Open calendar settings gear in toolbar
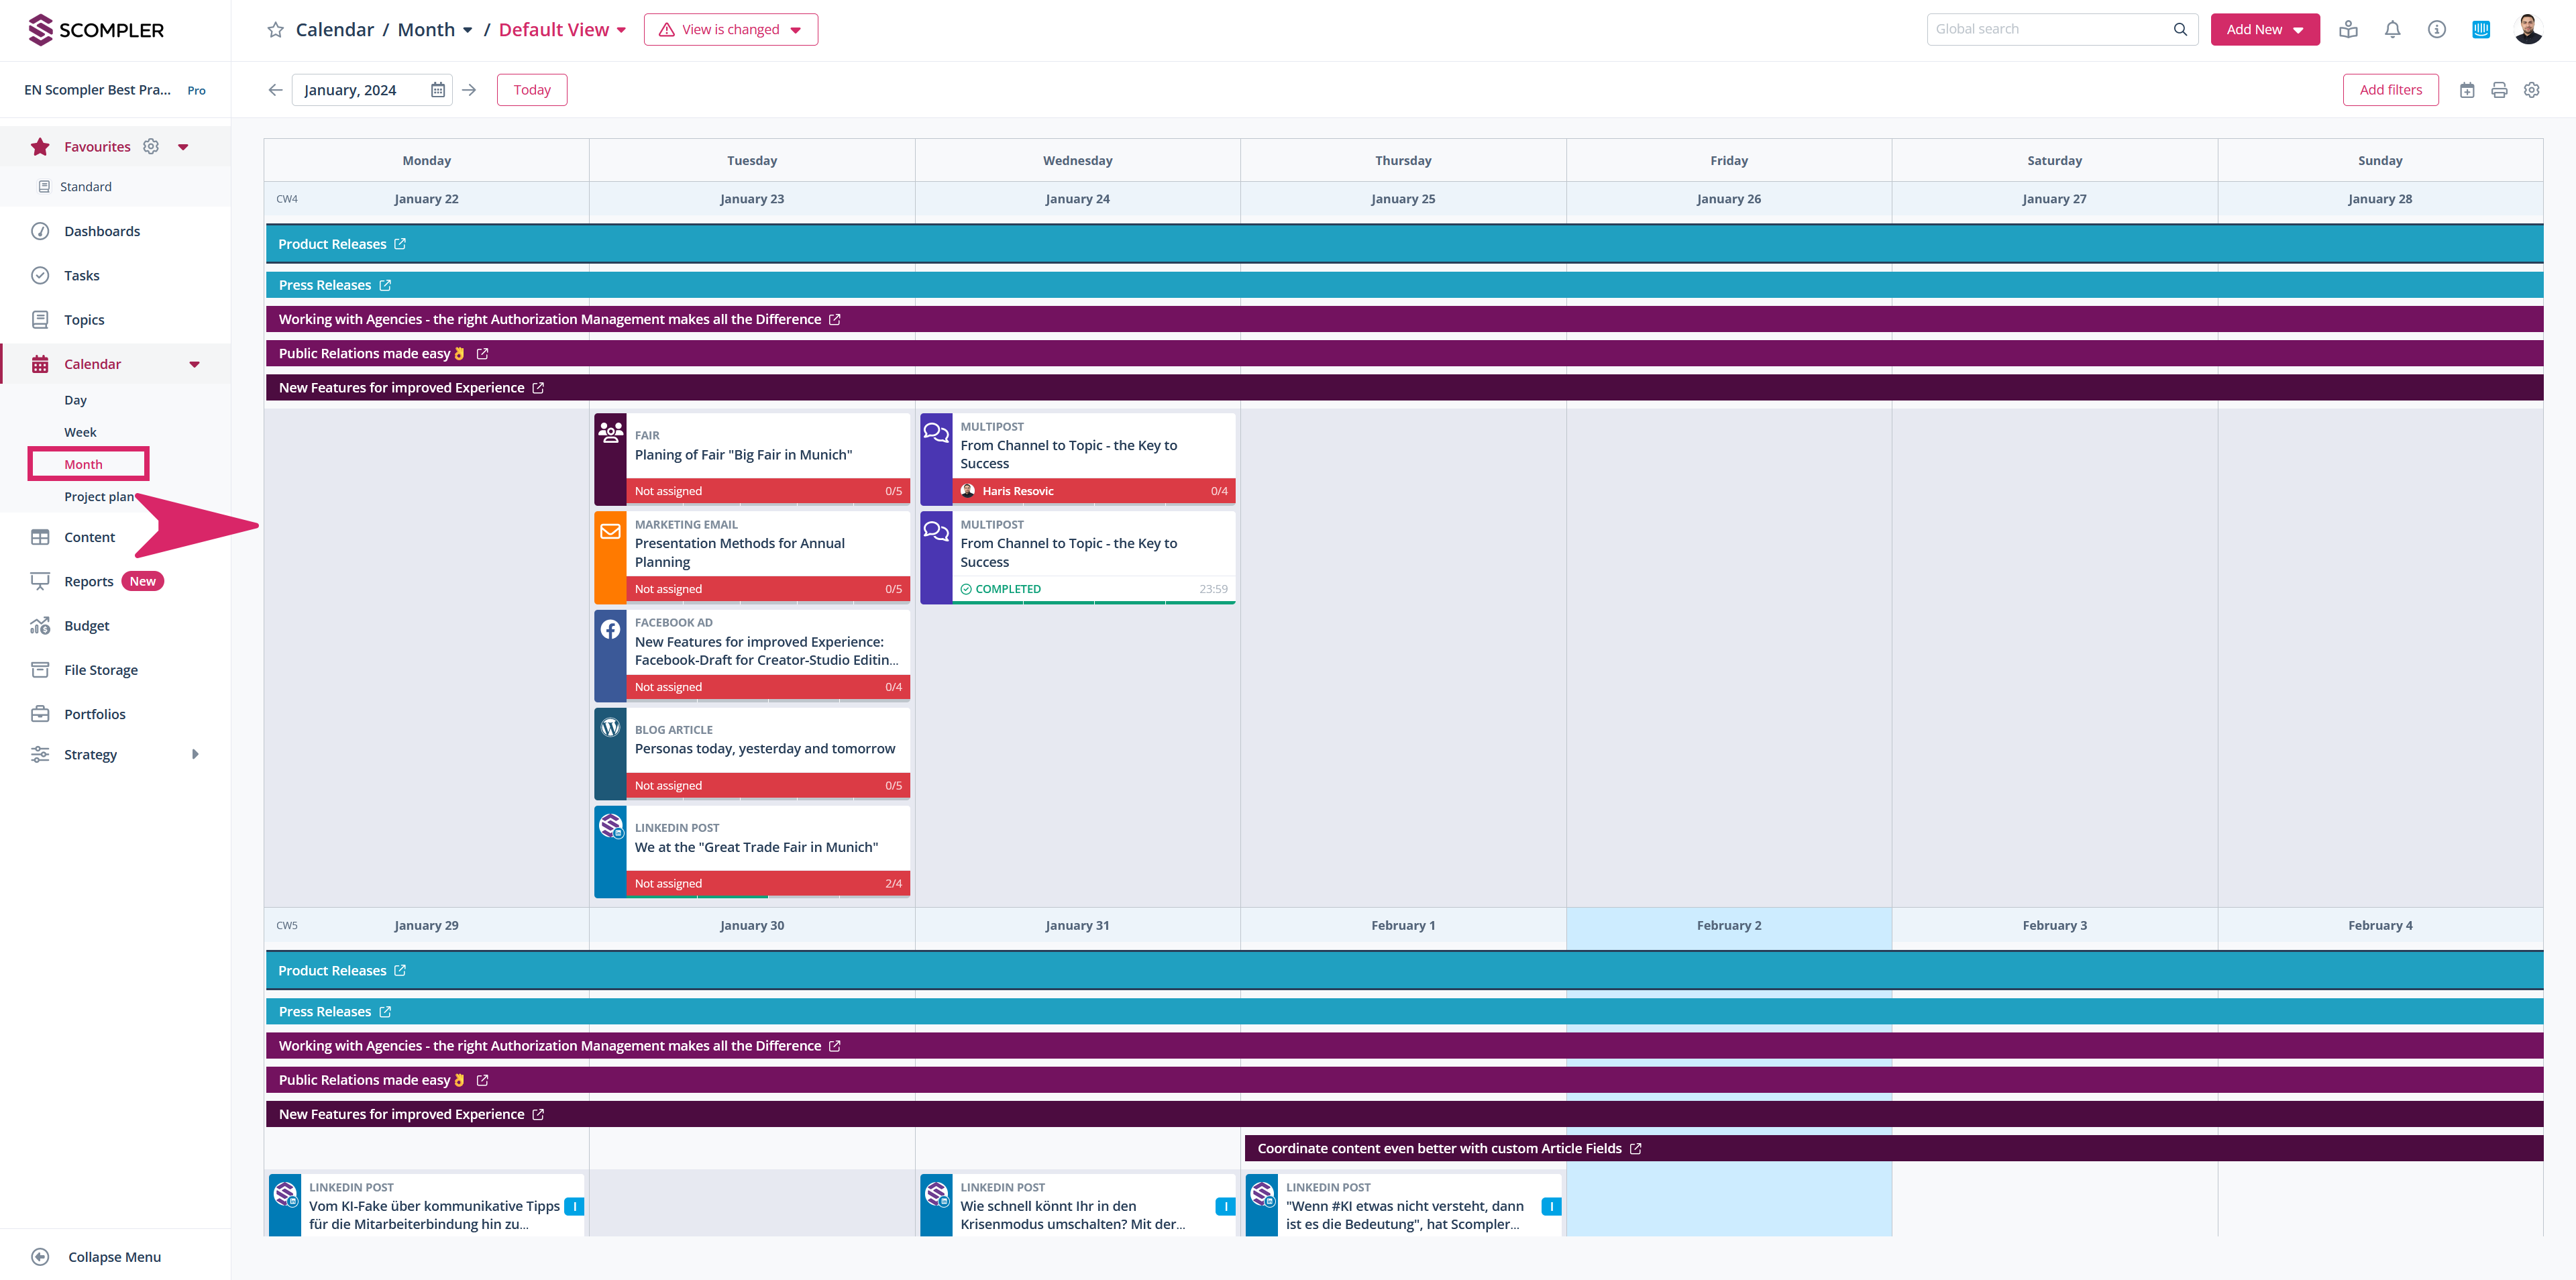Image resolution: width=2576 pixels, height=1280 pixels. [2532, 90]
